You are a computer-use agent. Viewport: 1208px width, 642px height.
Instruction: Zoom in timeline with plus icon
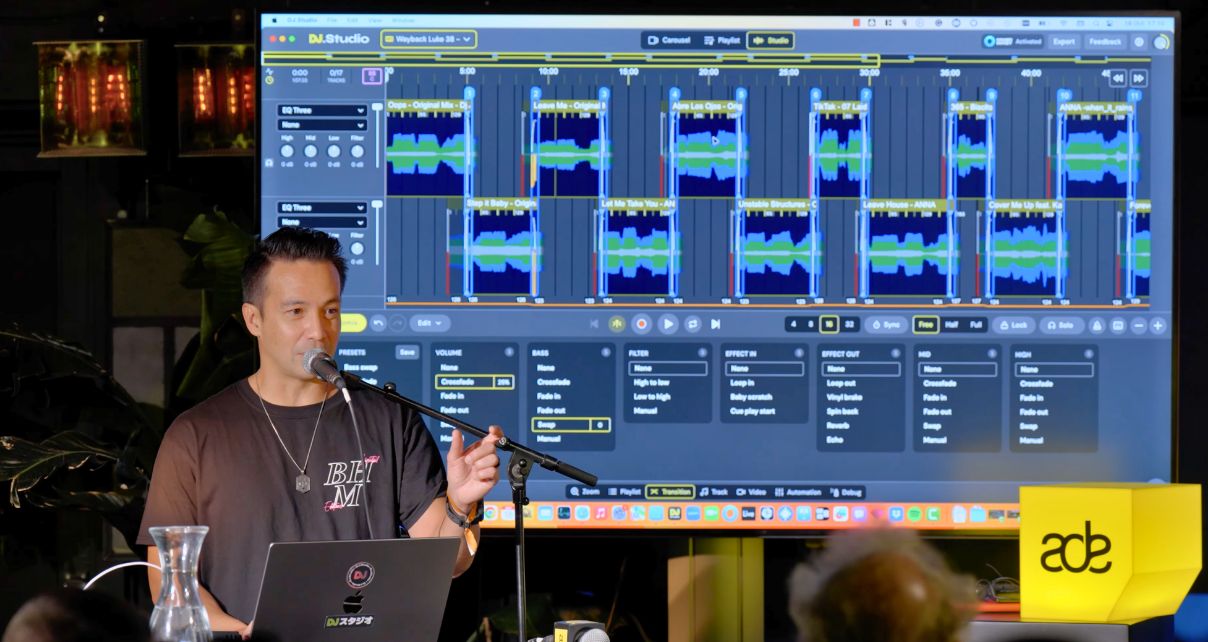pyautogui.click(x=1158, y=325)
